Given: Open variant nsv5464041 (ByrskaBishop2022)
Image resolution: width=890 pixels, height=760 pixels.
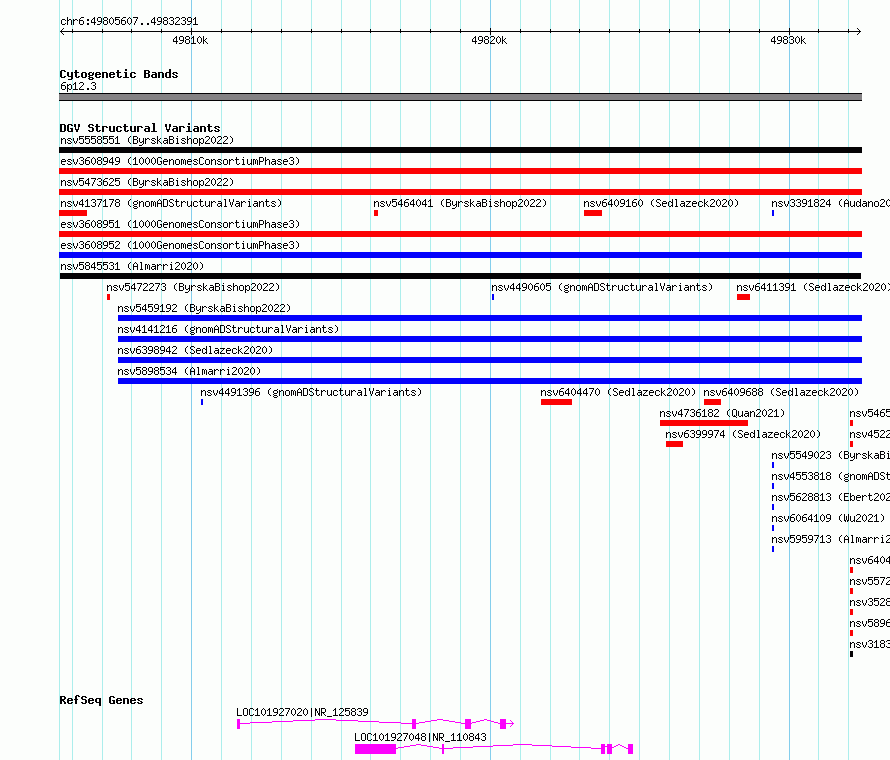Looking at the screenshot, I should (460, 203).
